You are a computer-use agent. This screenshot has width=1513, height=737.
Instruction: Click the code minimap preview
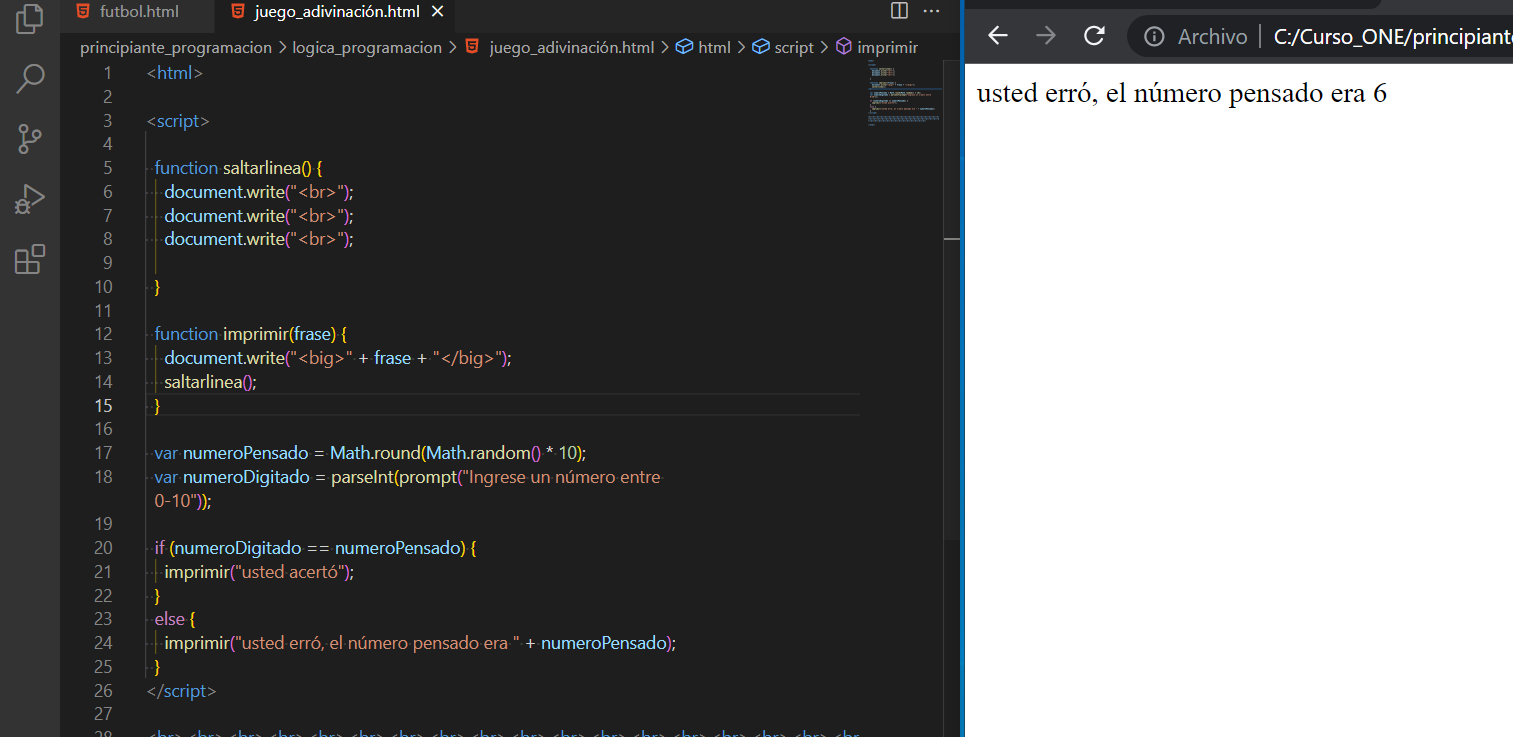(904, 93)
